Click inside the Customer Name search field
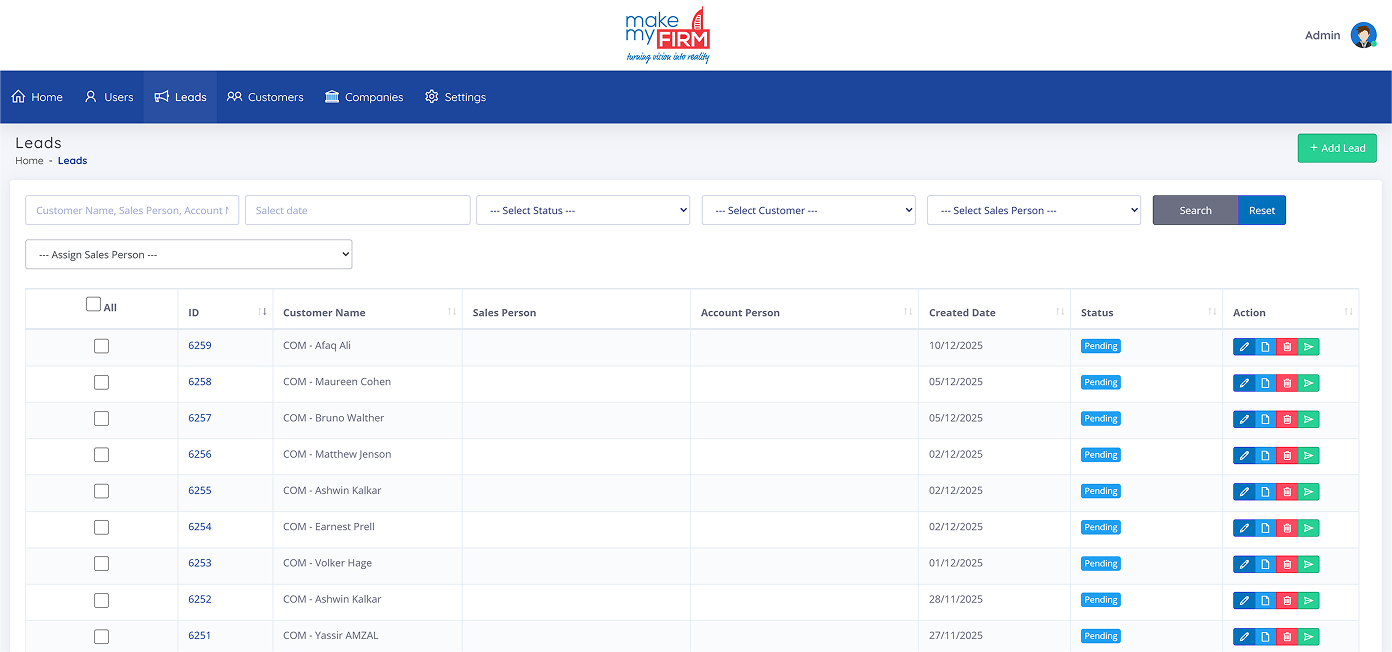The height and width of the screenshot is (652, 1392). point(131,210)
